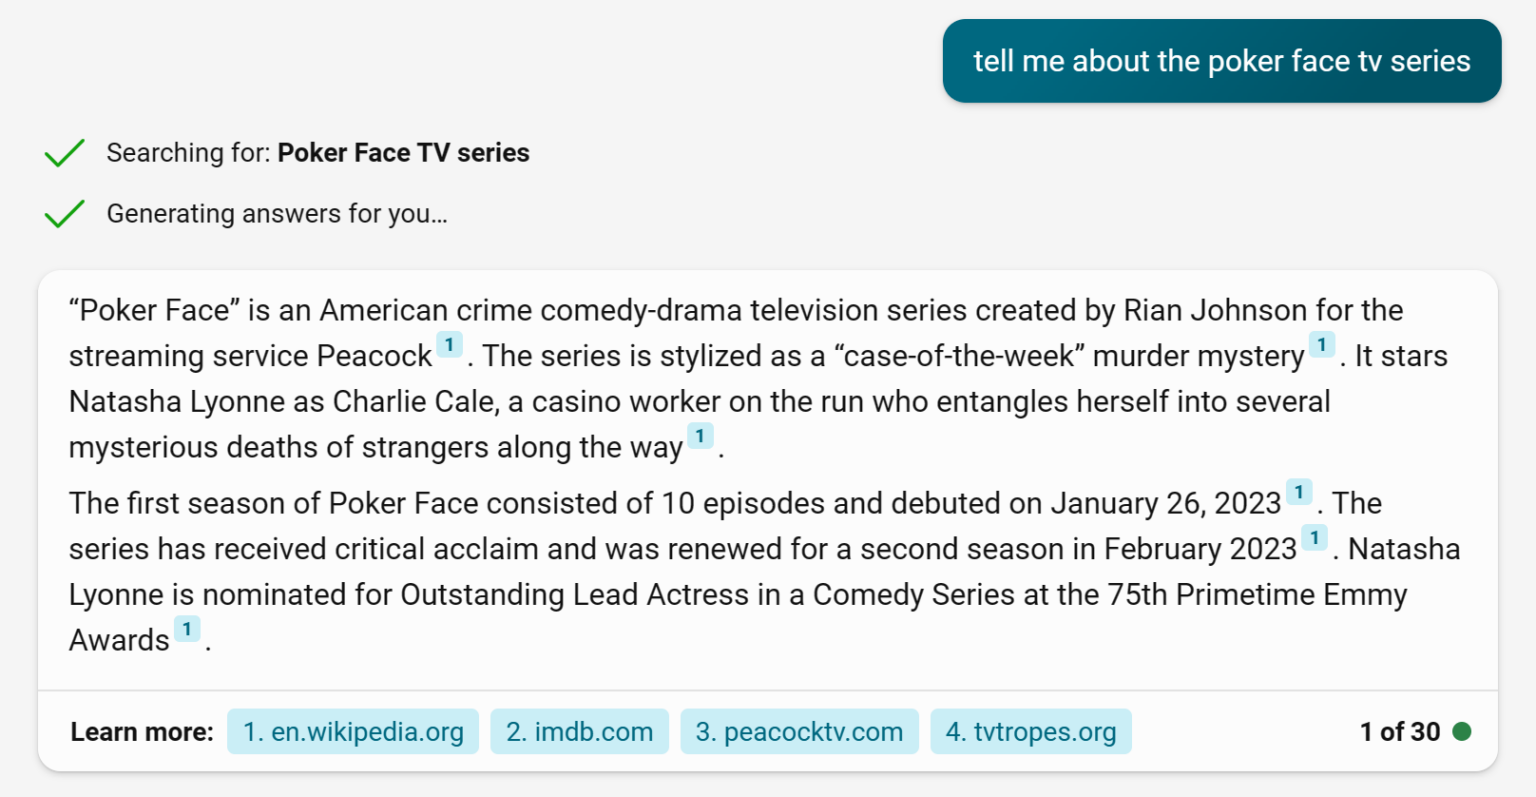Viewport: 1536px width, 797px height.
Task: Click citation superscript after "February 2023"
Action: pos(1314,538)
